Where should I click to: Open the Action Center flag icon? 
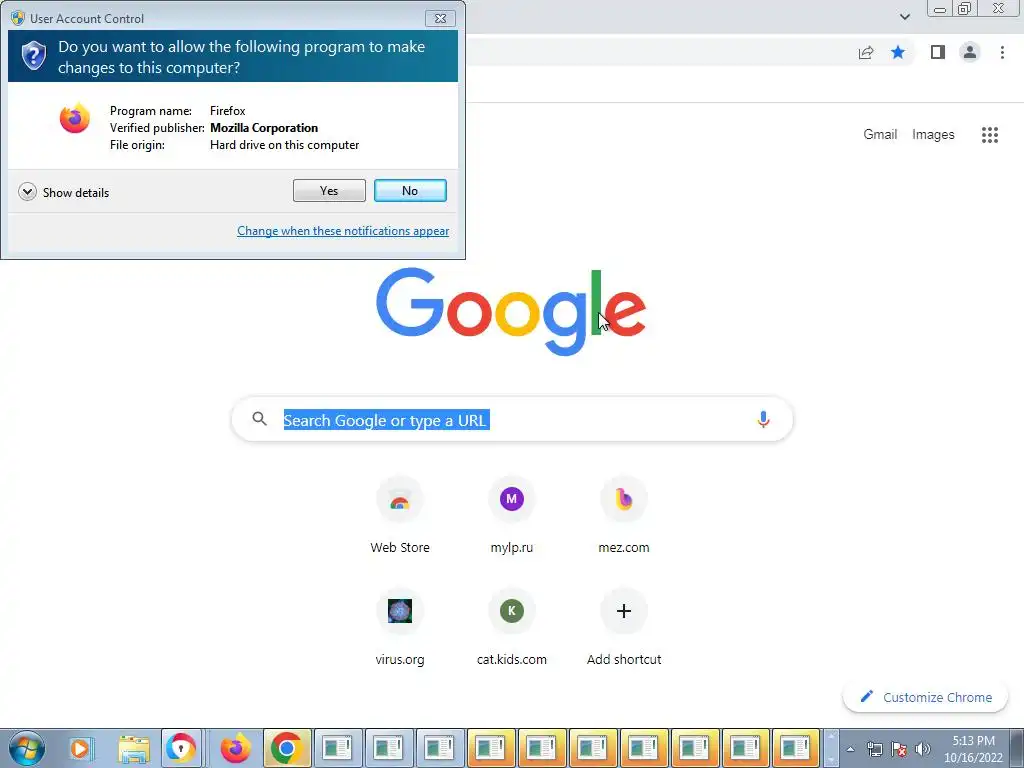(899, 749)
